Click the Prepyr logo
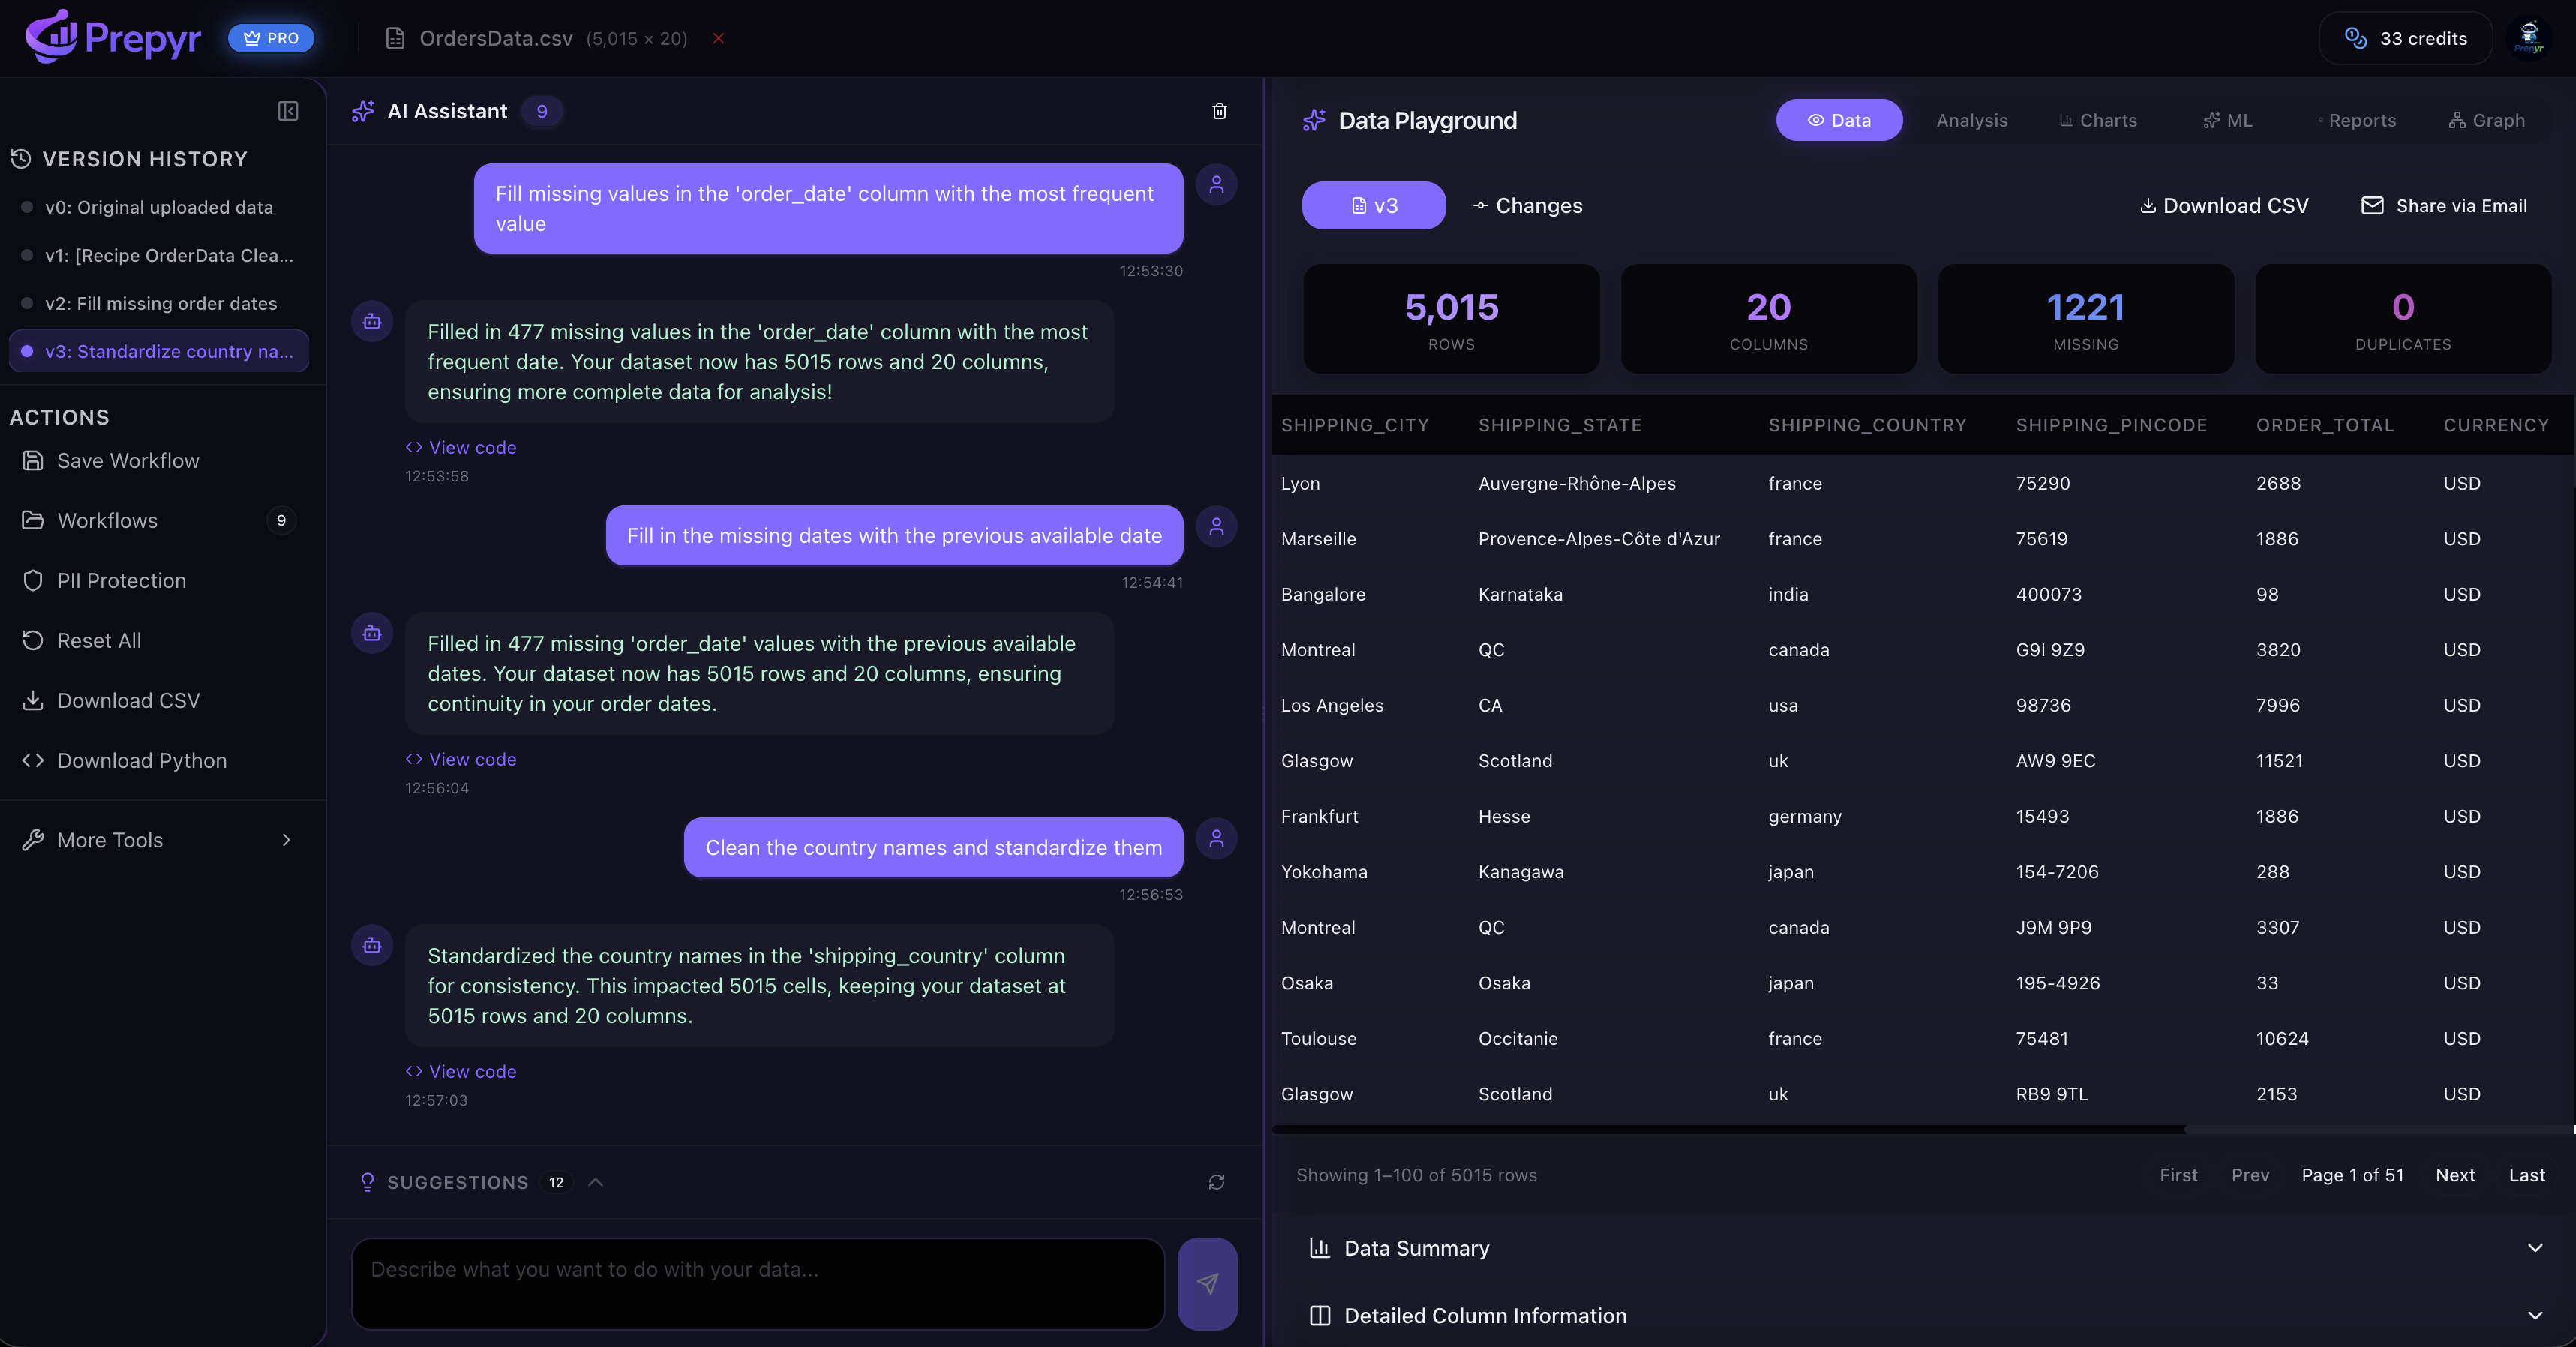 pos(113,37)
